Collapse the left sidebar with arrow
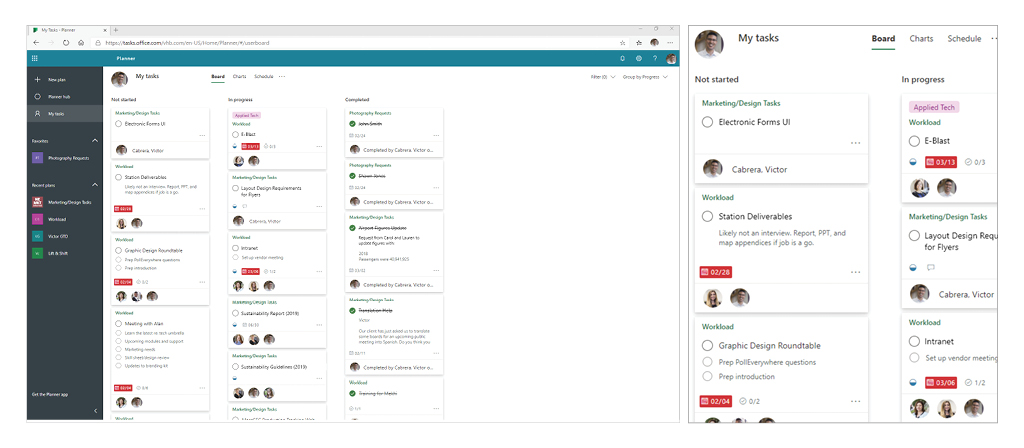 tap(96, 411)
